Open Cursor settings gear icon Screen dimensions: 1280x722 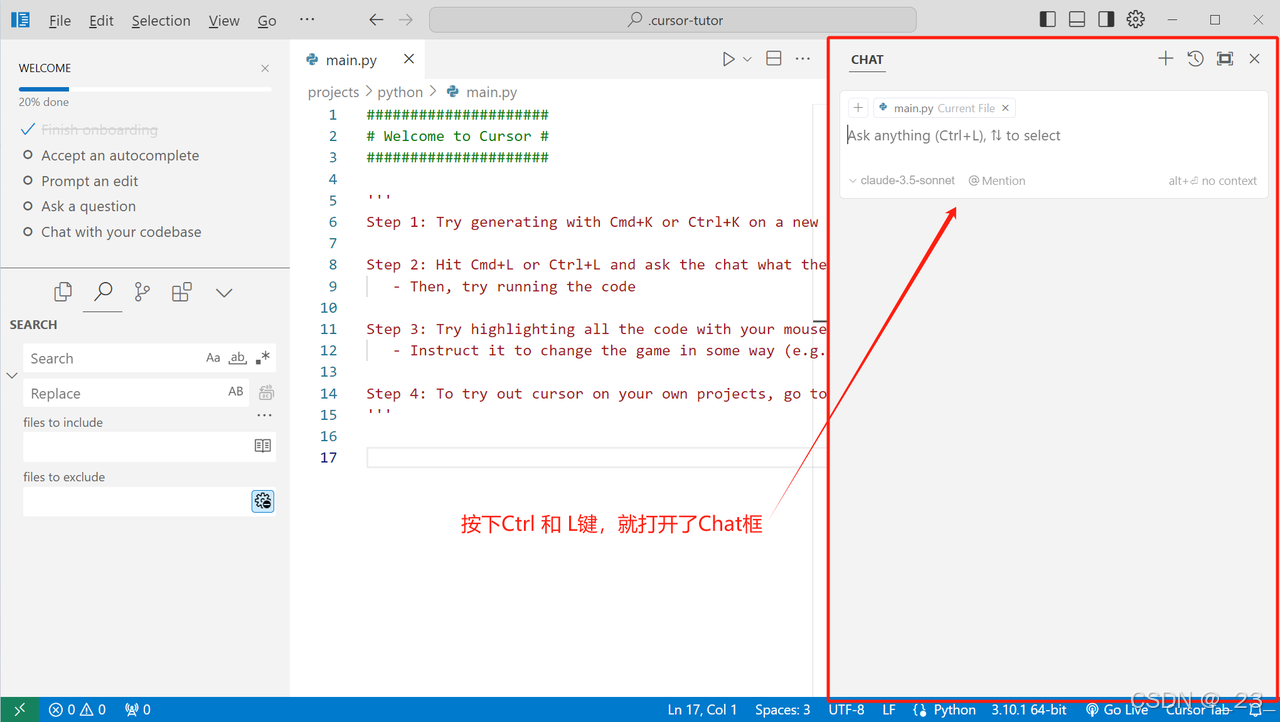point(1135,20)
